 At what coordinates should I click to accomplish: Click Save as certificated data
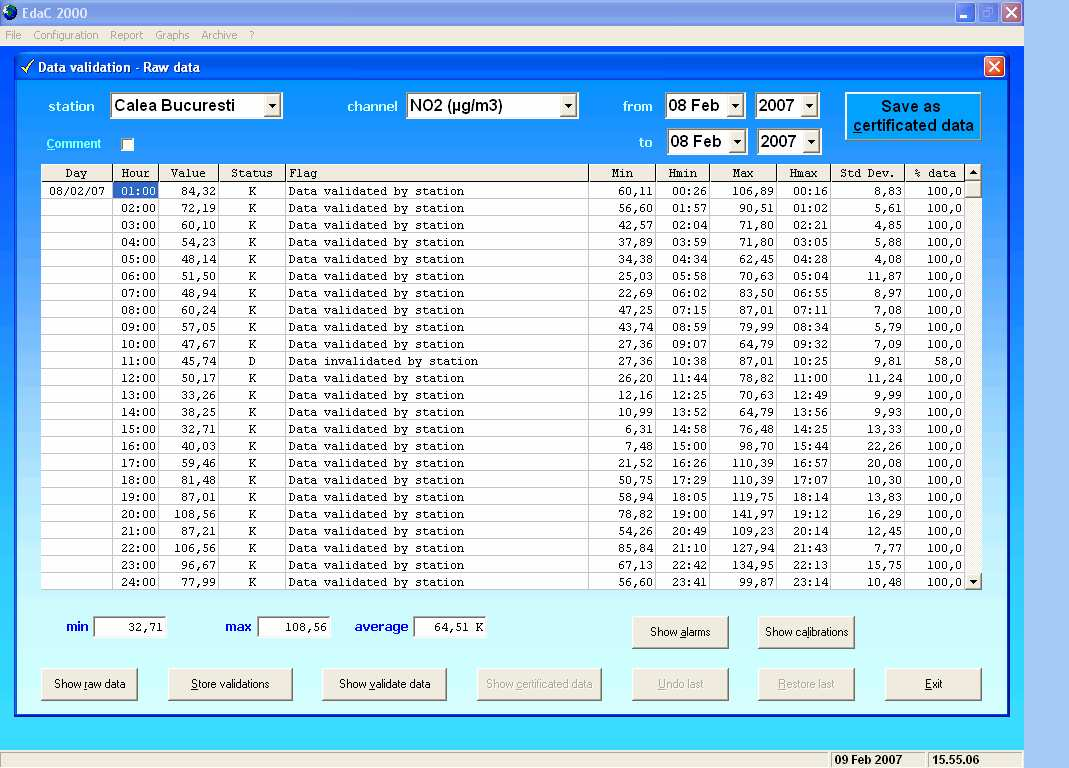(913, 116)
